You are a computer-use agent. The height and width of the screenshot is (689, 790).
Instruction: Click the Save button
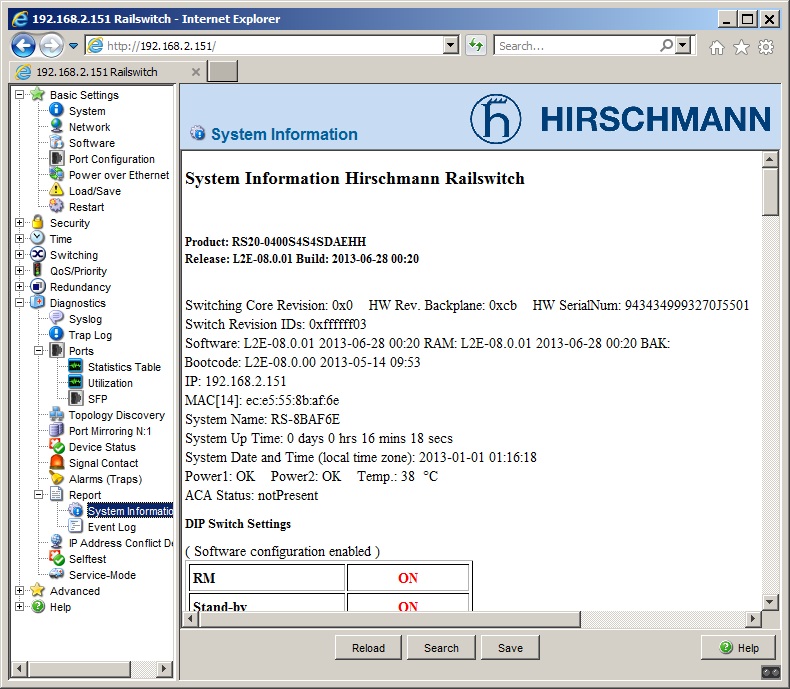(510, 648)
